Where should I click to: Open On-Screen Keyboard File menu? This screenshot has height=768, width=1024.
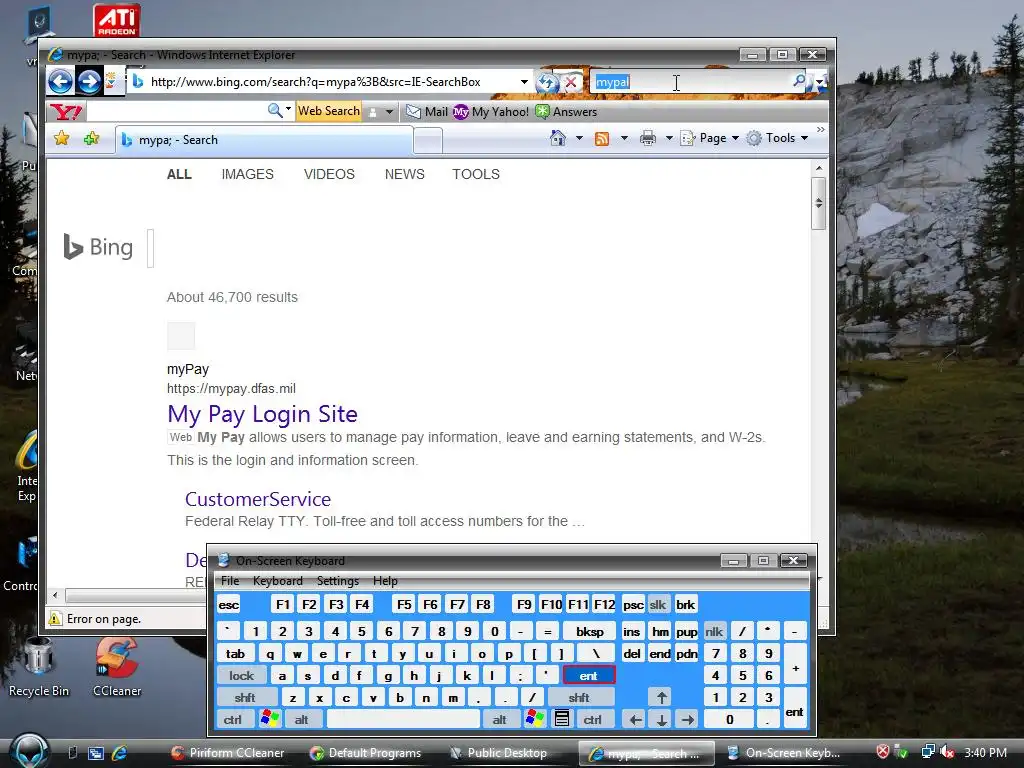pos(230,581)
